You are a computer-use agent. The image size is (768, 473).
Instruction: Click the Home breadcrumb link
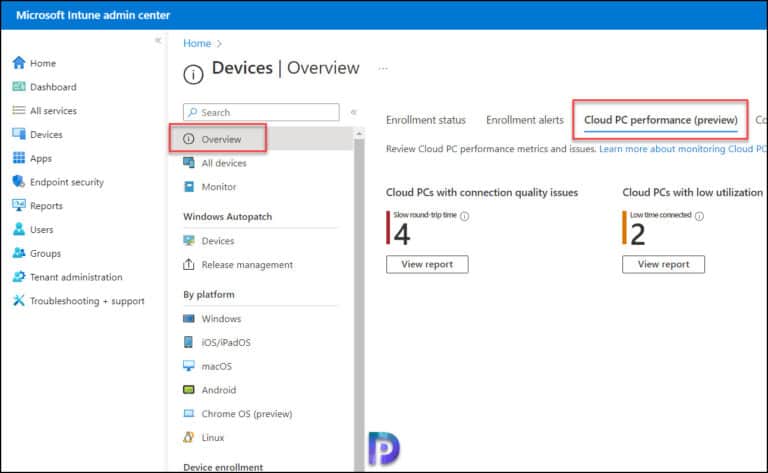(x=197, y=44)
